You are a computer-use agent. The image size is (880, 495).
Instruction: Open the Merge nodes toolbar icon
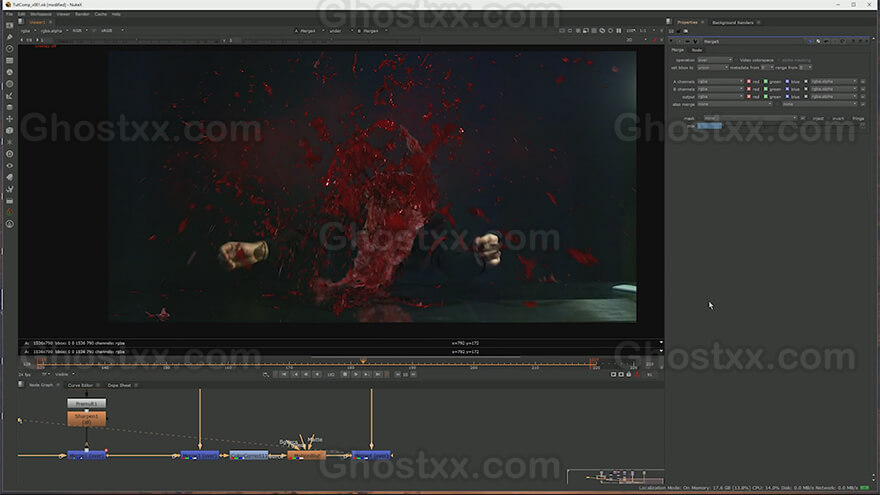[x=10, y=107]
